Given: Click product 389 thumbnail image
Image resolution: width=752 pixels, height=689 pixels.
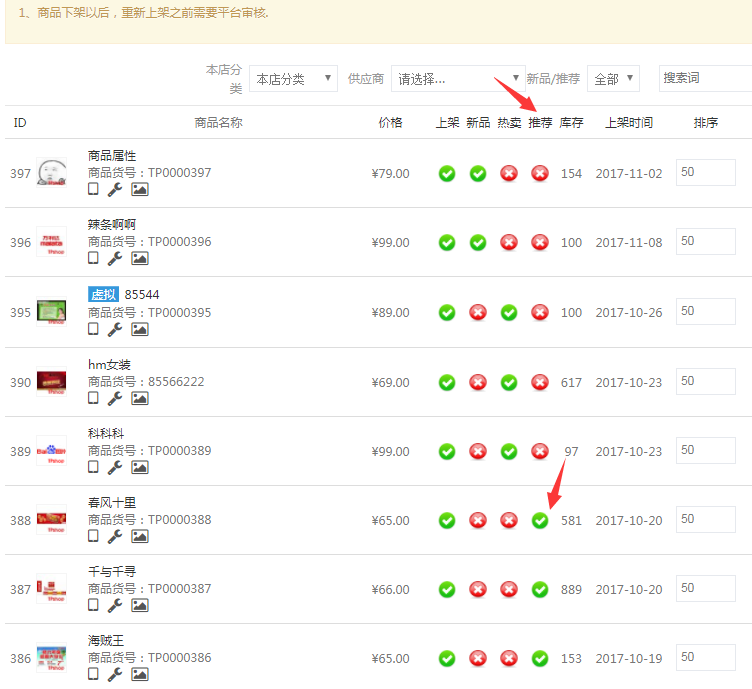Looking at the screenshot, I should (x=51, y=451).
